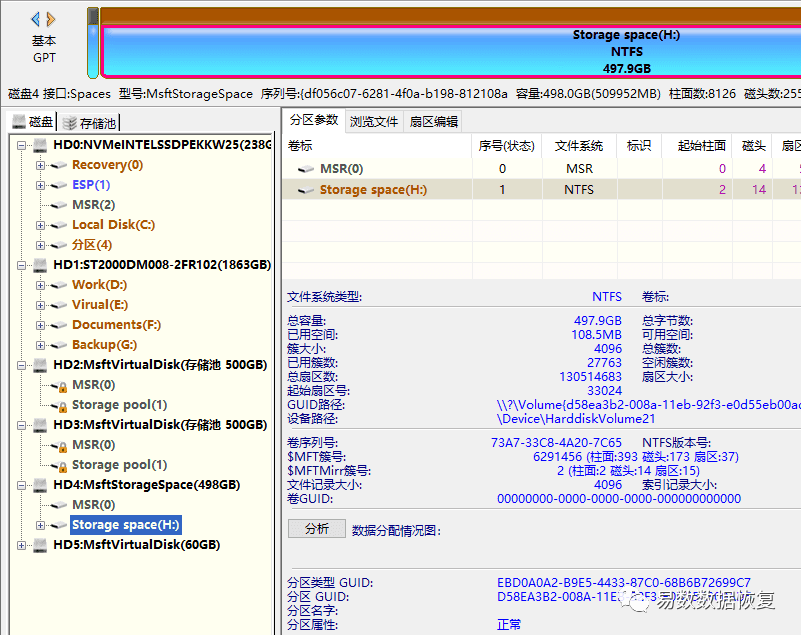Select Storage pool(1) under HD2
The width and height of the screenshot is (801, 635).
[x=120, y=405]
